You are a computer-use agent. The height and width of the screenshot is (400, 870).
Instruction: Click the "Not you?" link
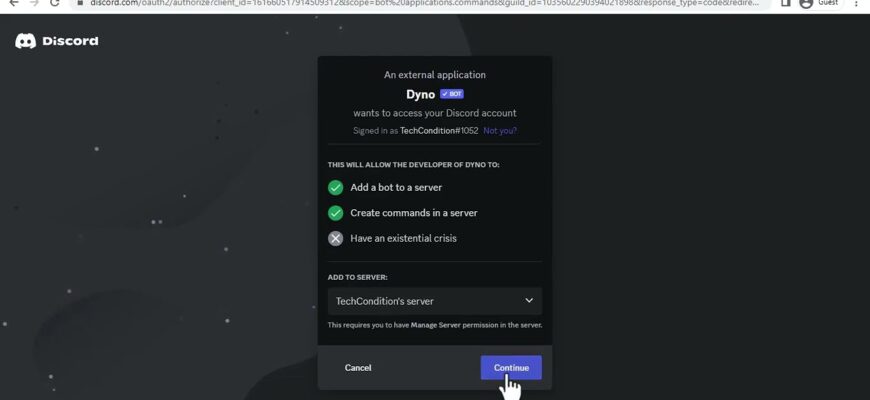tap(500, 131)
